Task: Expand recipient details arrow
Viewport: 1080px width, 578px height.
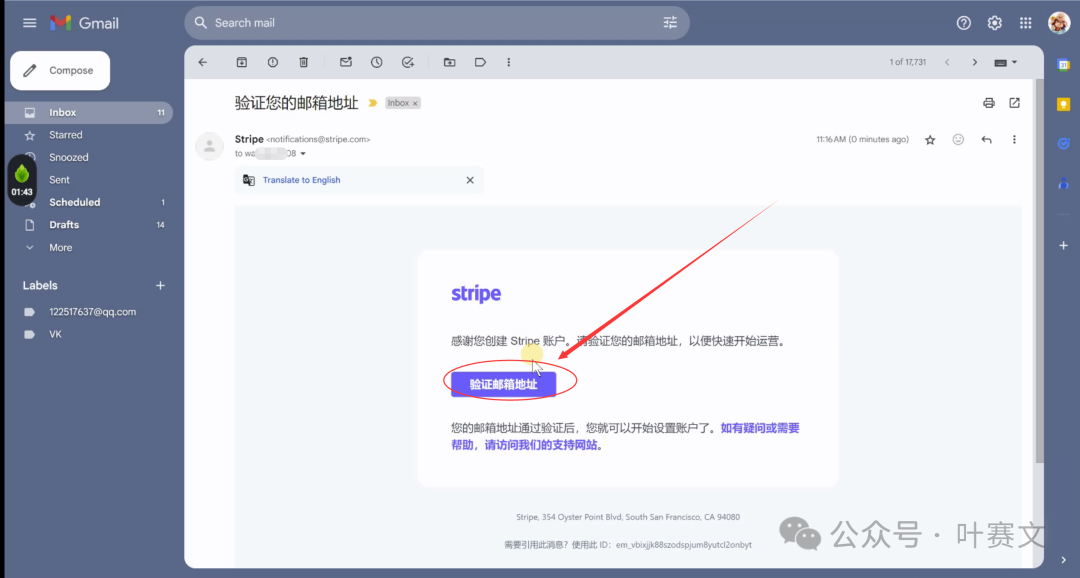Action: (x=303, y=154)
